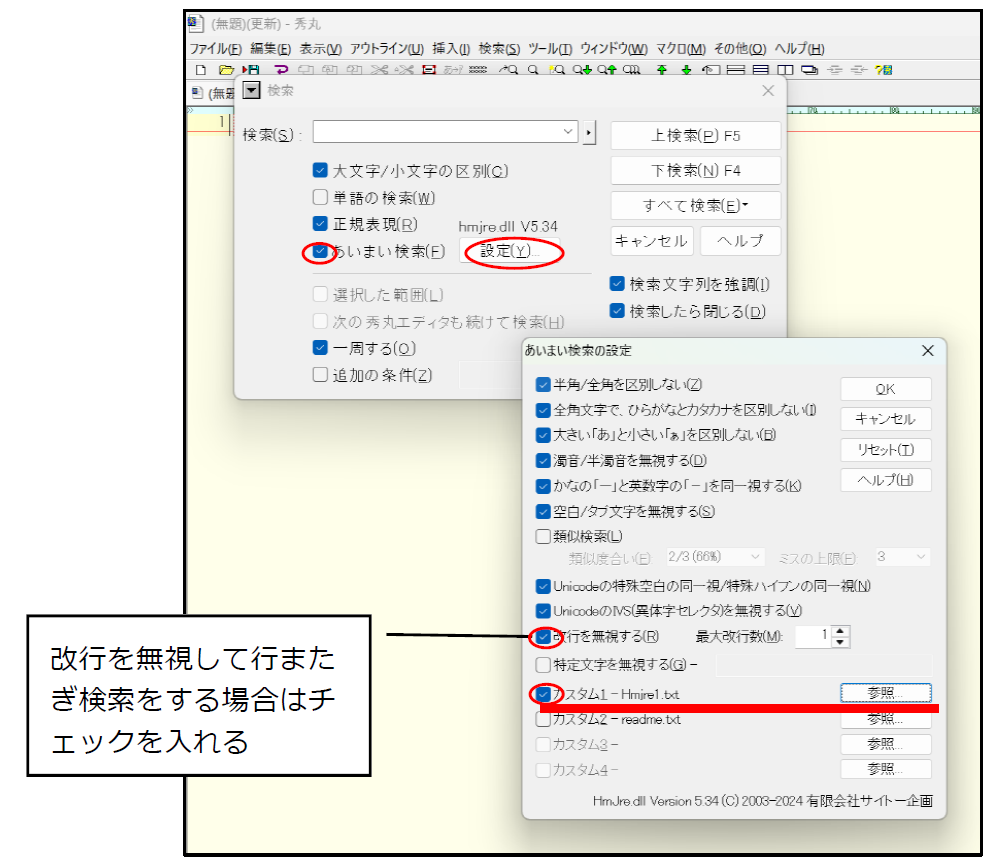Click the yellow question mark help icon

click(x=883, y=70)
